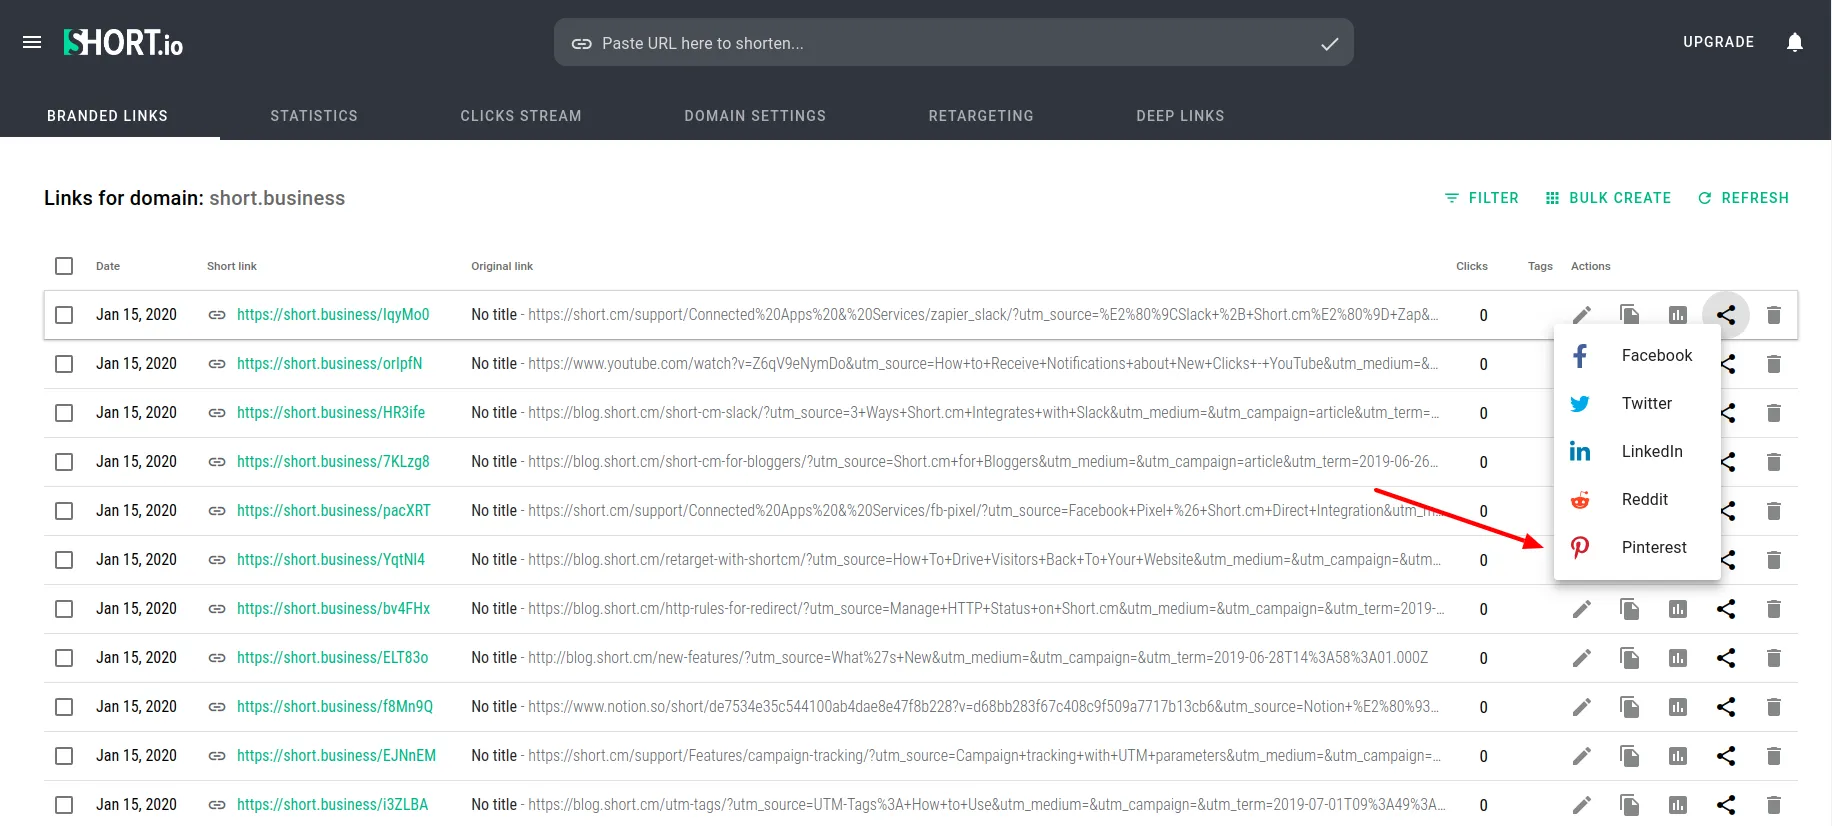
Task: Refresh the links list
Action: click(x=1743, y=198)
